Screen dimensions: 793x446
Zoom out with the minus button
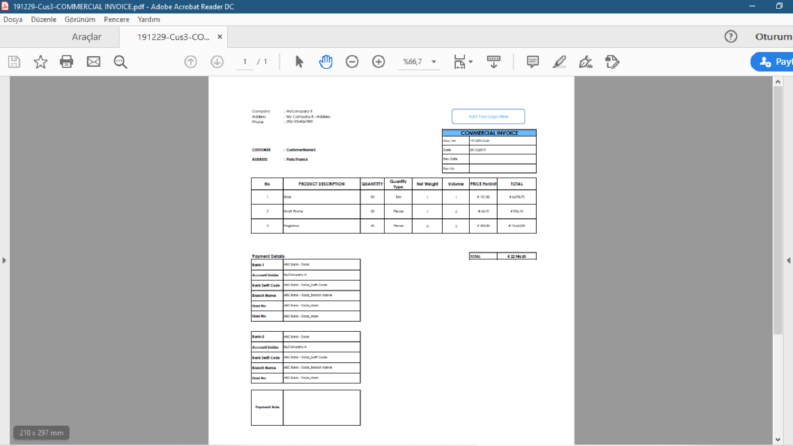(x=352, y=62)
